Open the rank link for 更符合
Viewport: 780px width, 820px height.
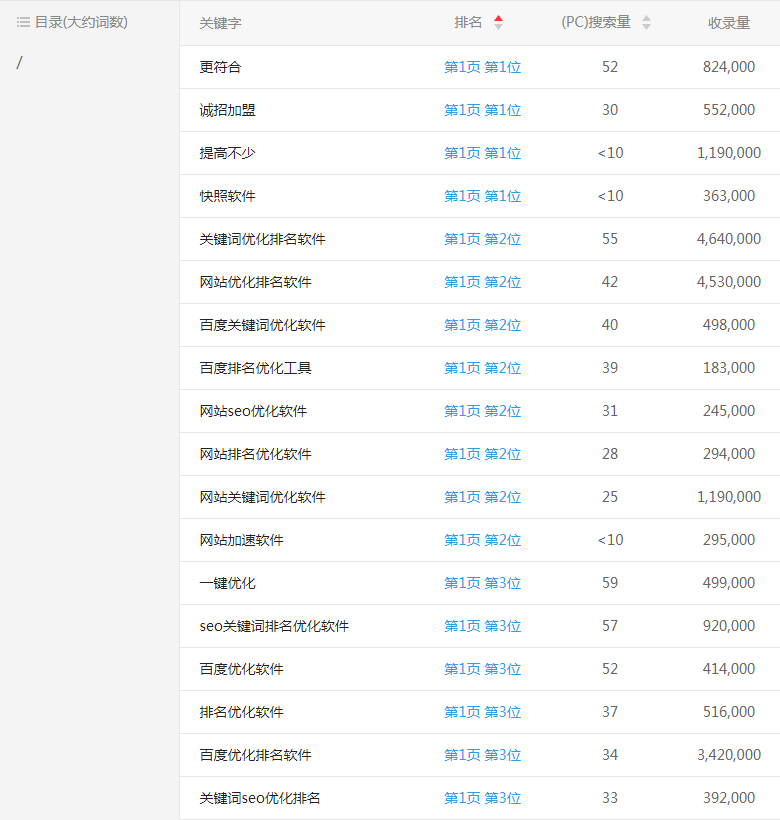(x=482, y=67)
